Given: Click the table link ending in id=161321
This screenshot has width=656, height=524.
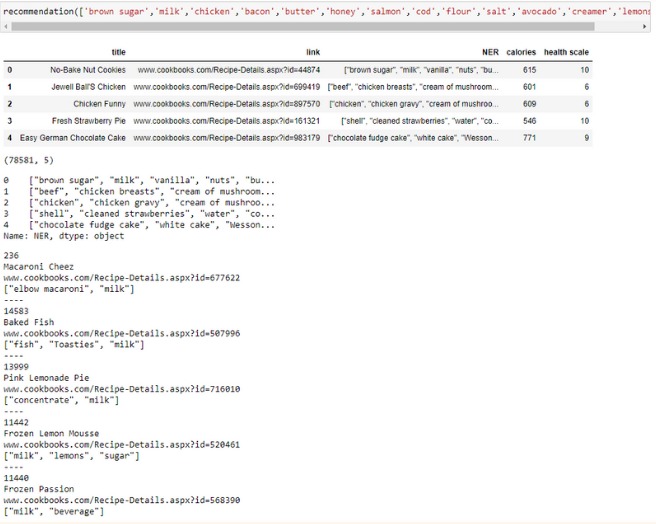Looking at the screenshot, I should pos(227,121).
